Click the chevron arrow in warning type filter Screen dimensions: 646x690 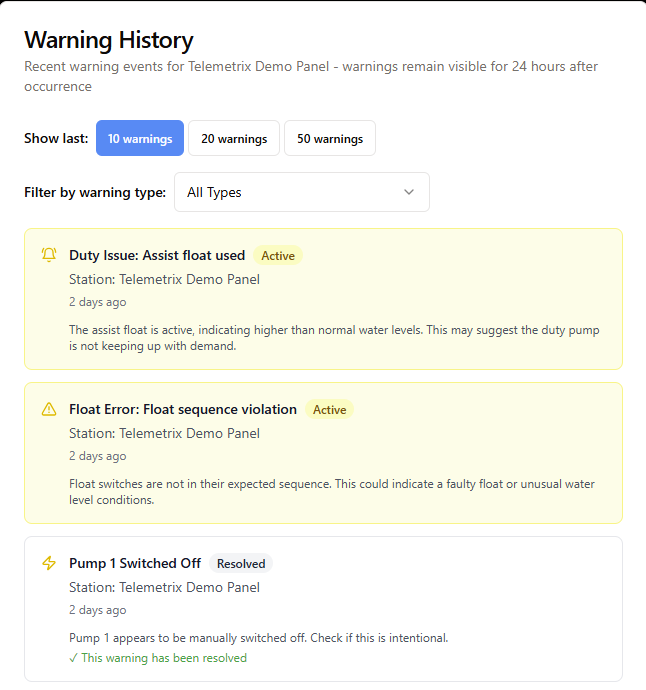tap(409, 192)
